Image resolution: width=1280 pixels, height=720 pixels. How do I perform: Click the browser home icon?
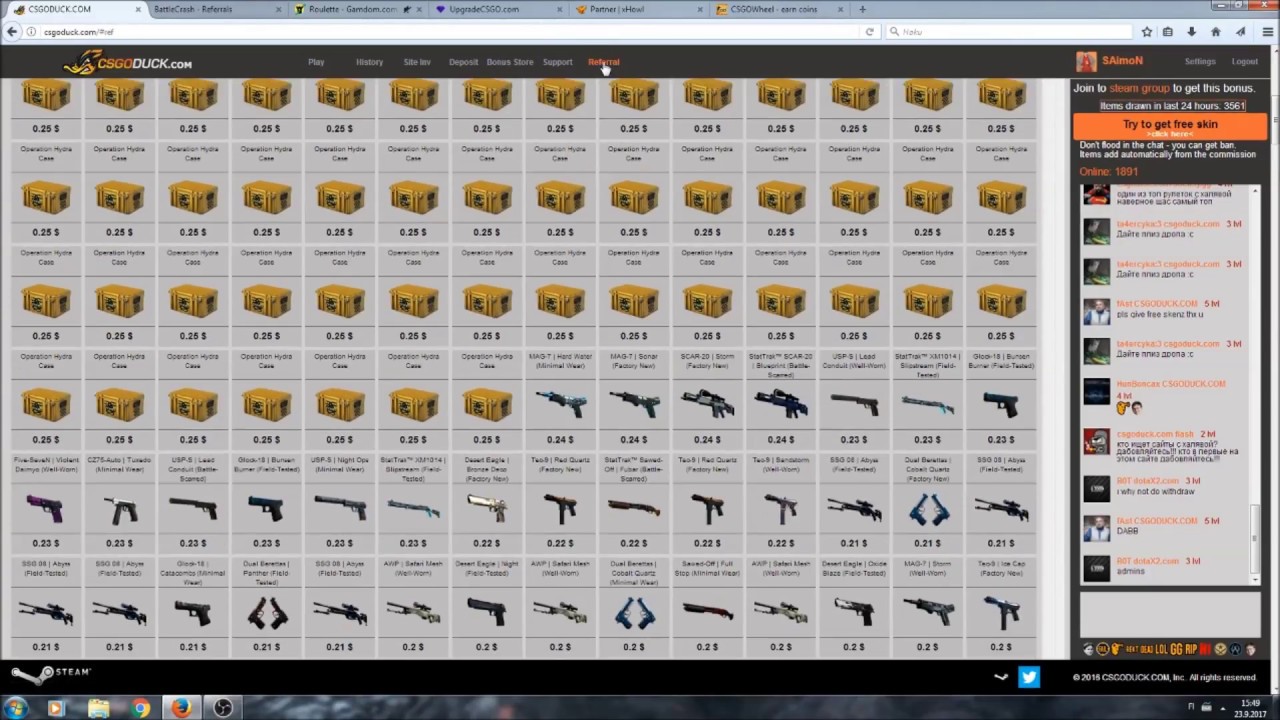pyautogui.click(x=1216, y=32)
